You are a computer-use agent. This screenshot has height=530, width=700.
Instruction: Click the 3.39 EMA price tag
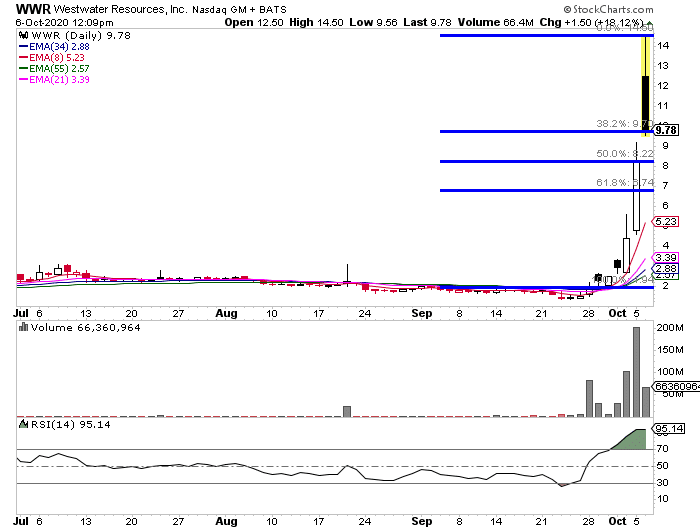coord(666,258)
